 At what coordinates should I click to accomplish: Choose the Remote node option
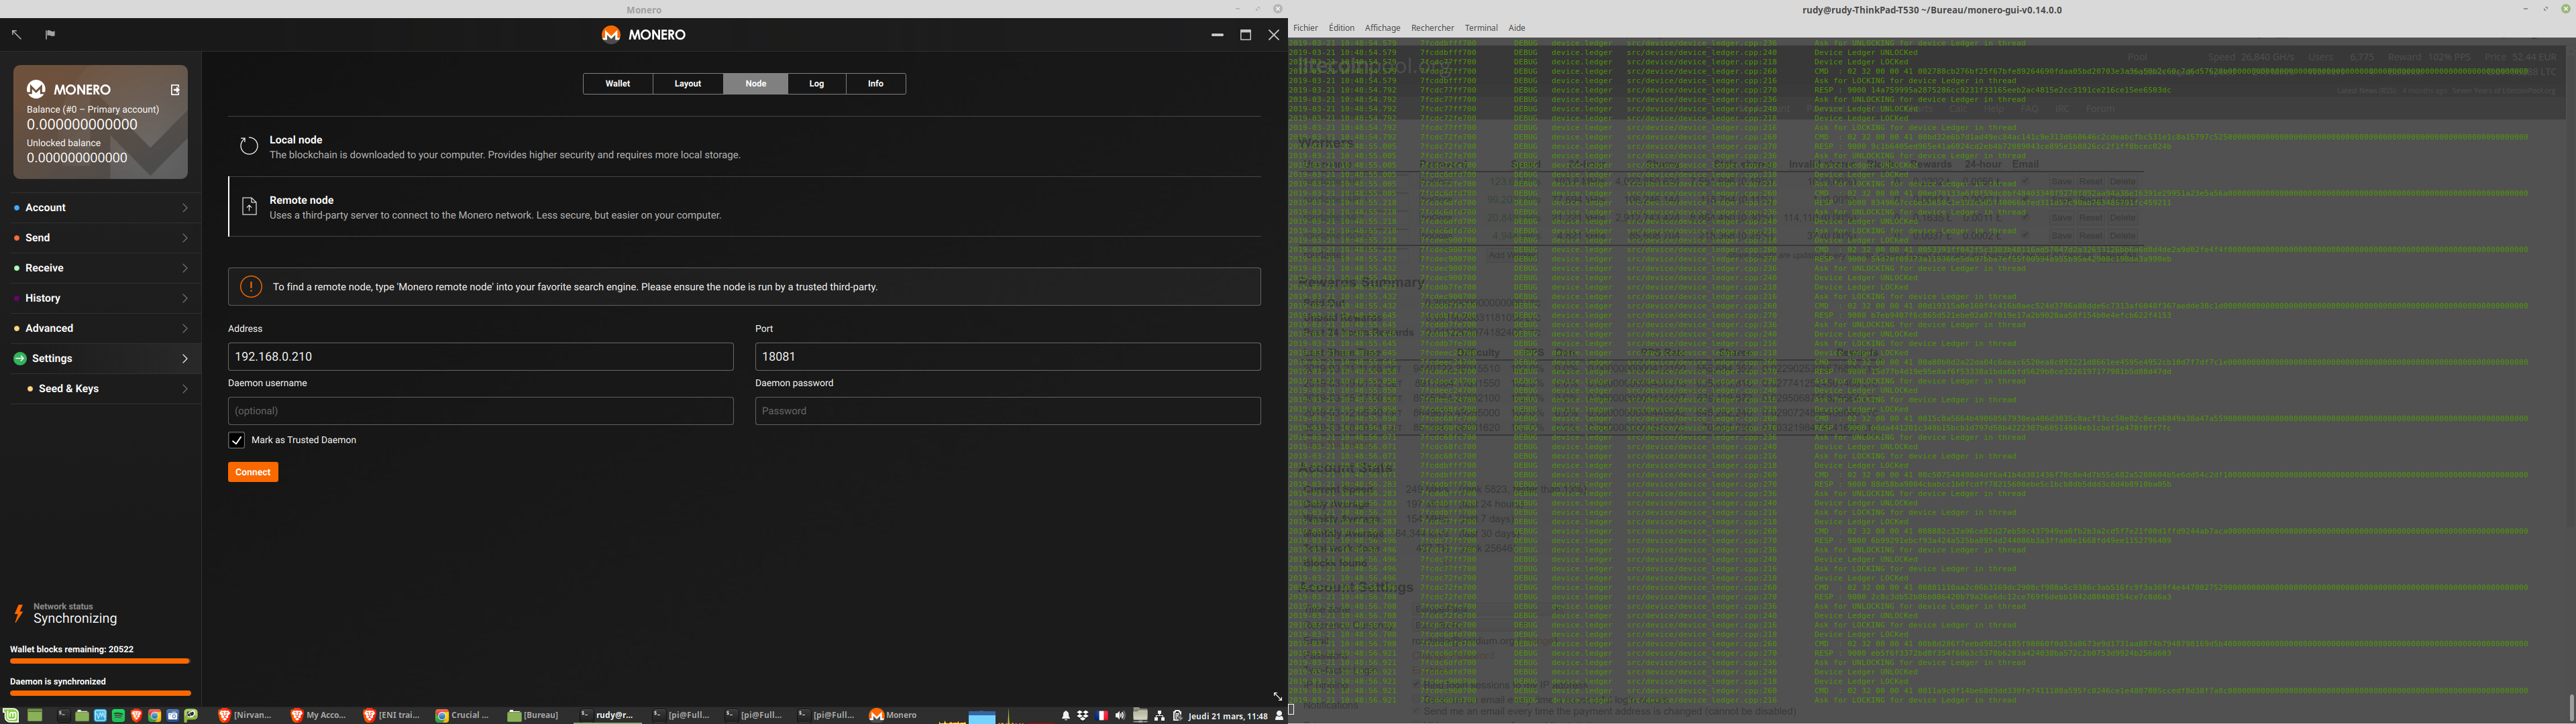click(745, 207)
